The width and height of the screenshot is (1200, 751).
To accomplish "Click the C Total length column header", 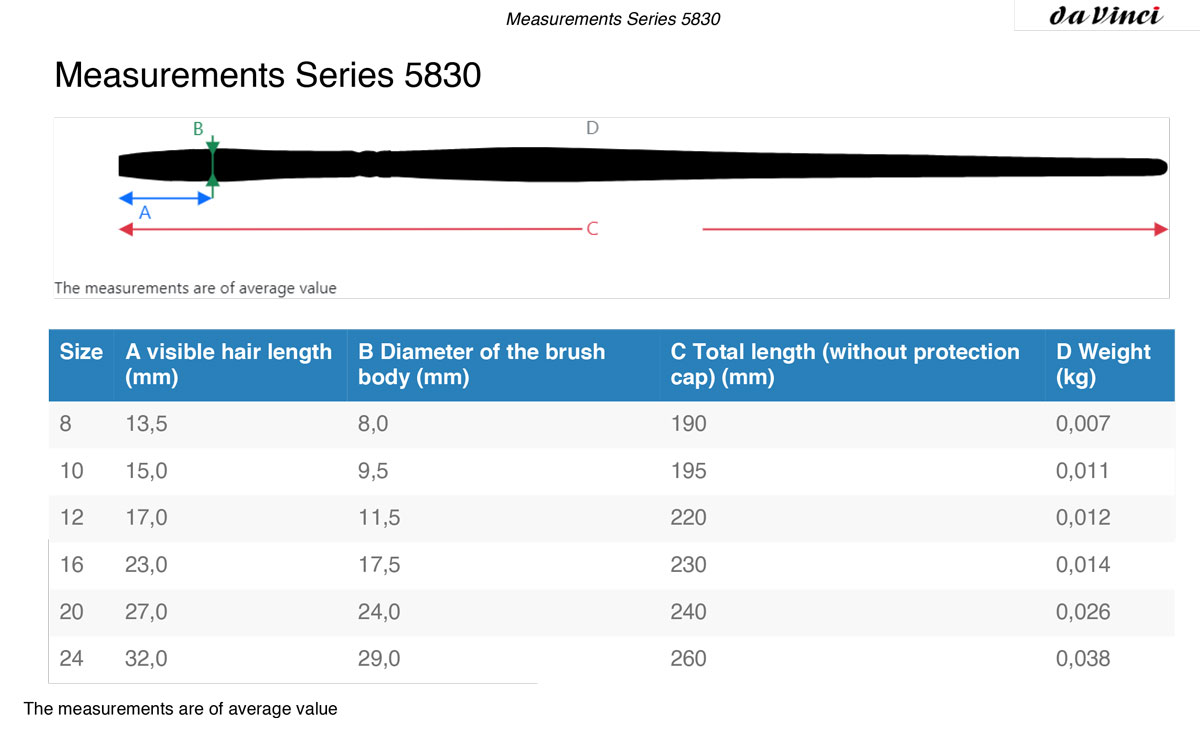I will (x=845, y=365).
